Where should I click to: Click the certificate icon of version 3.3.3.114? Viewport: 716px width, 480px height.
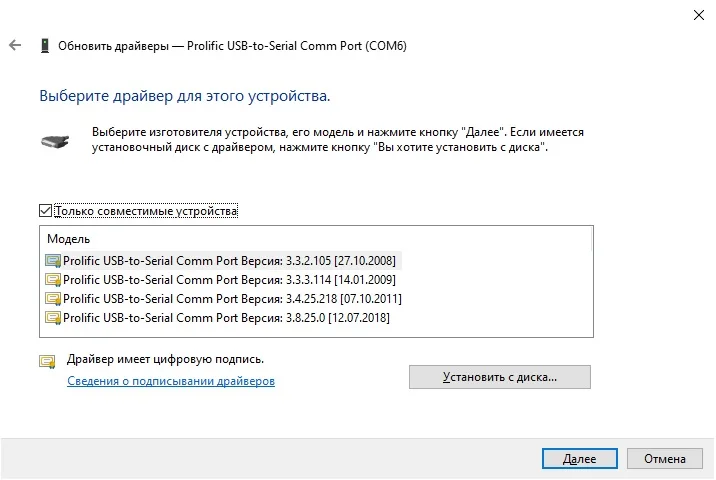pyautogui.click(x=53, y=280)
